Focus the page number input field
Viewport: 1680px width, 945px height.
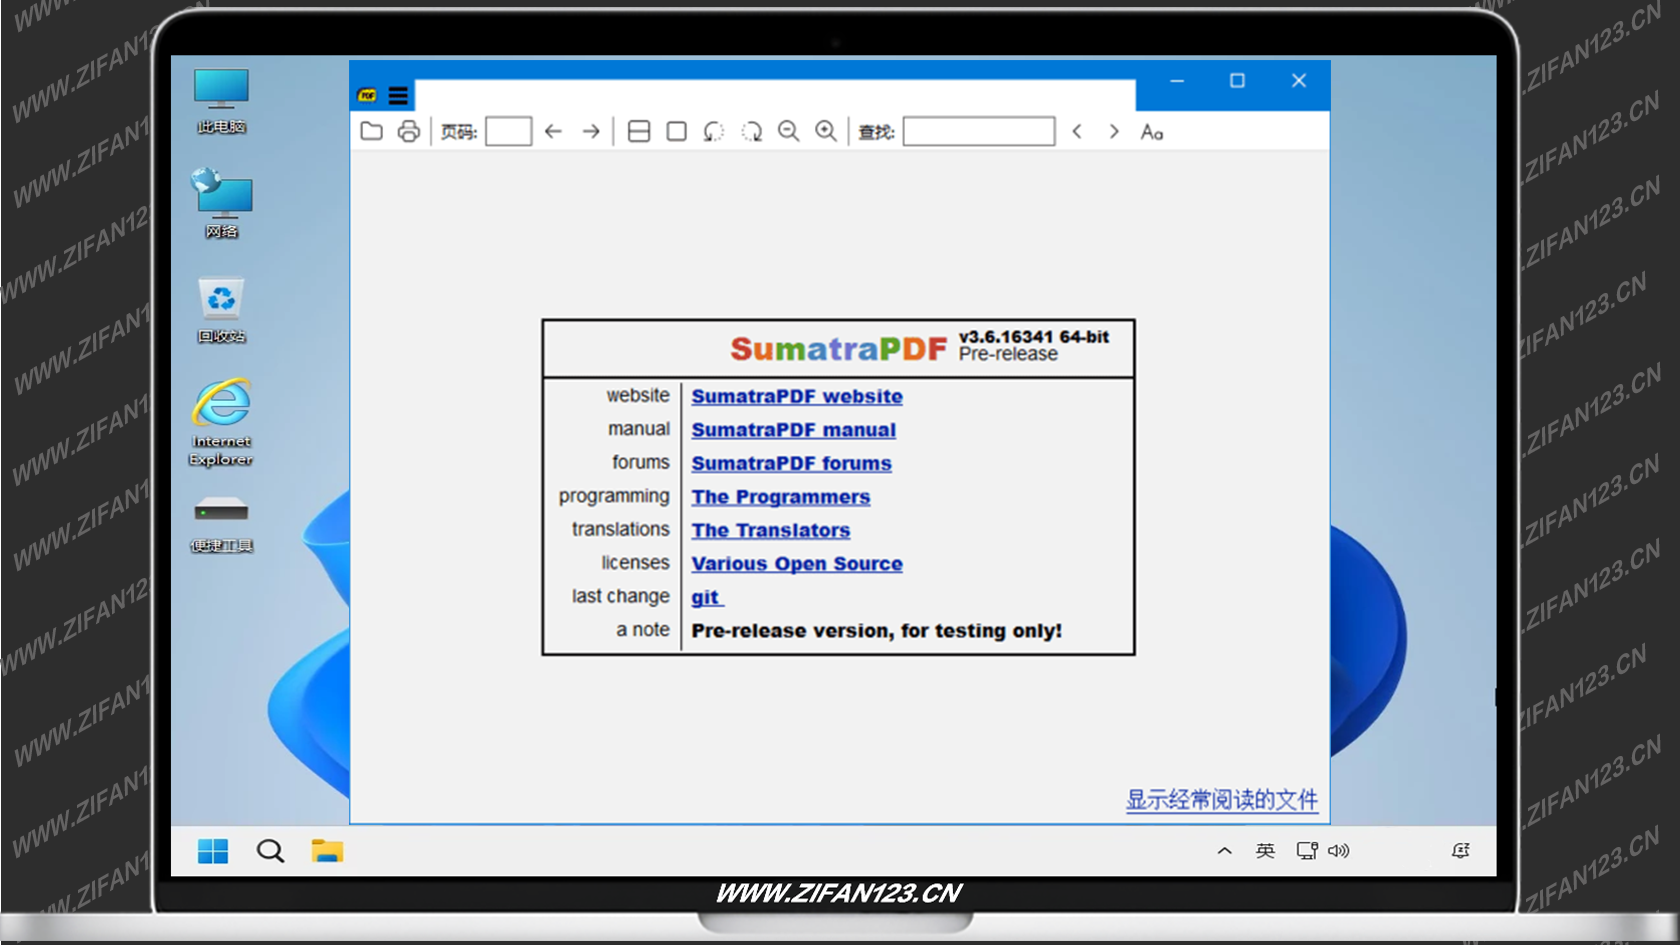tap(508, 131)
